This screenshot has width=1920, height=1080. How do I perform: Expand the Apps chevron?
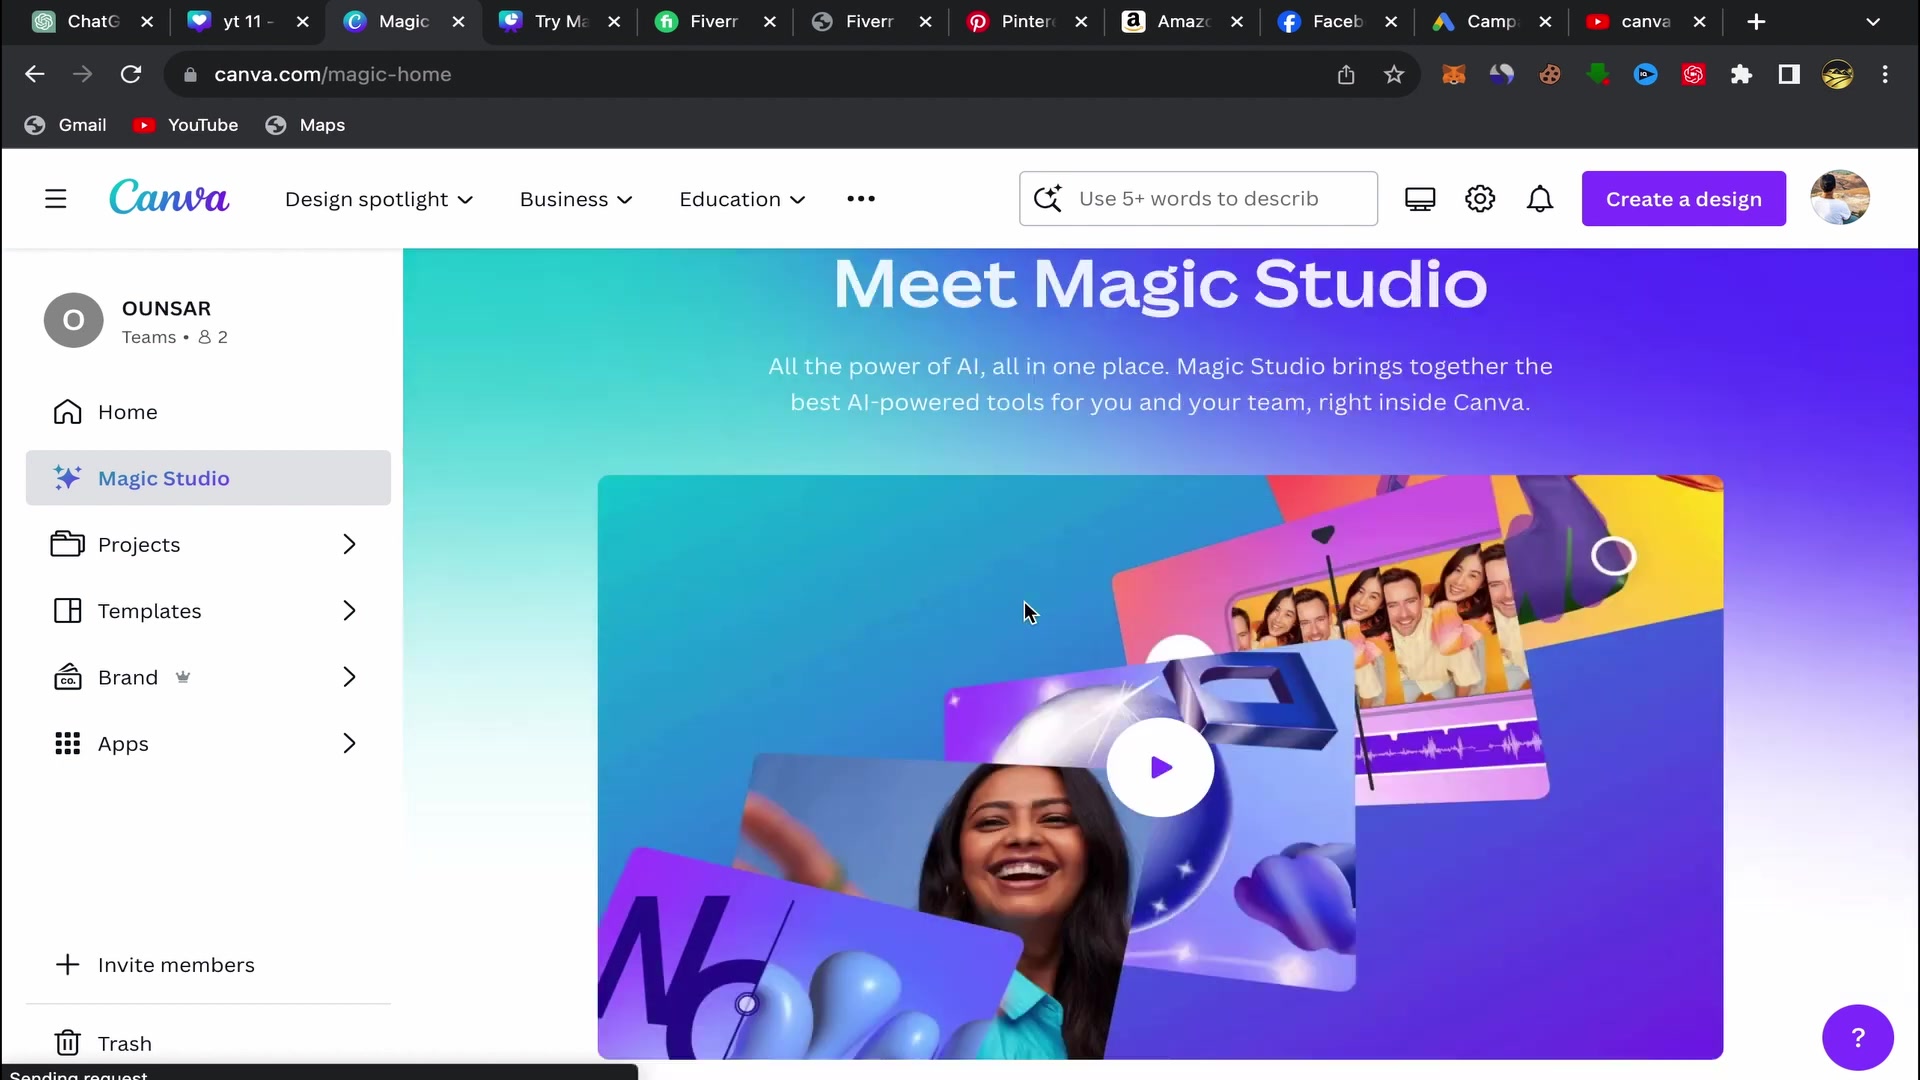[x=349, y=744]
